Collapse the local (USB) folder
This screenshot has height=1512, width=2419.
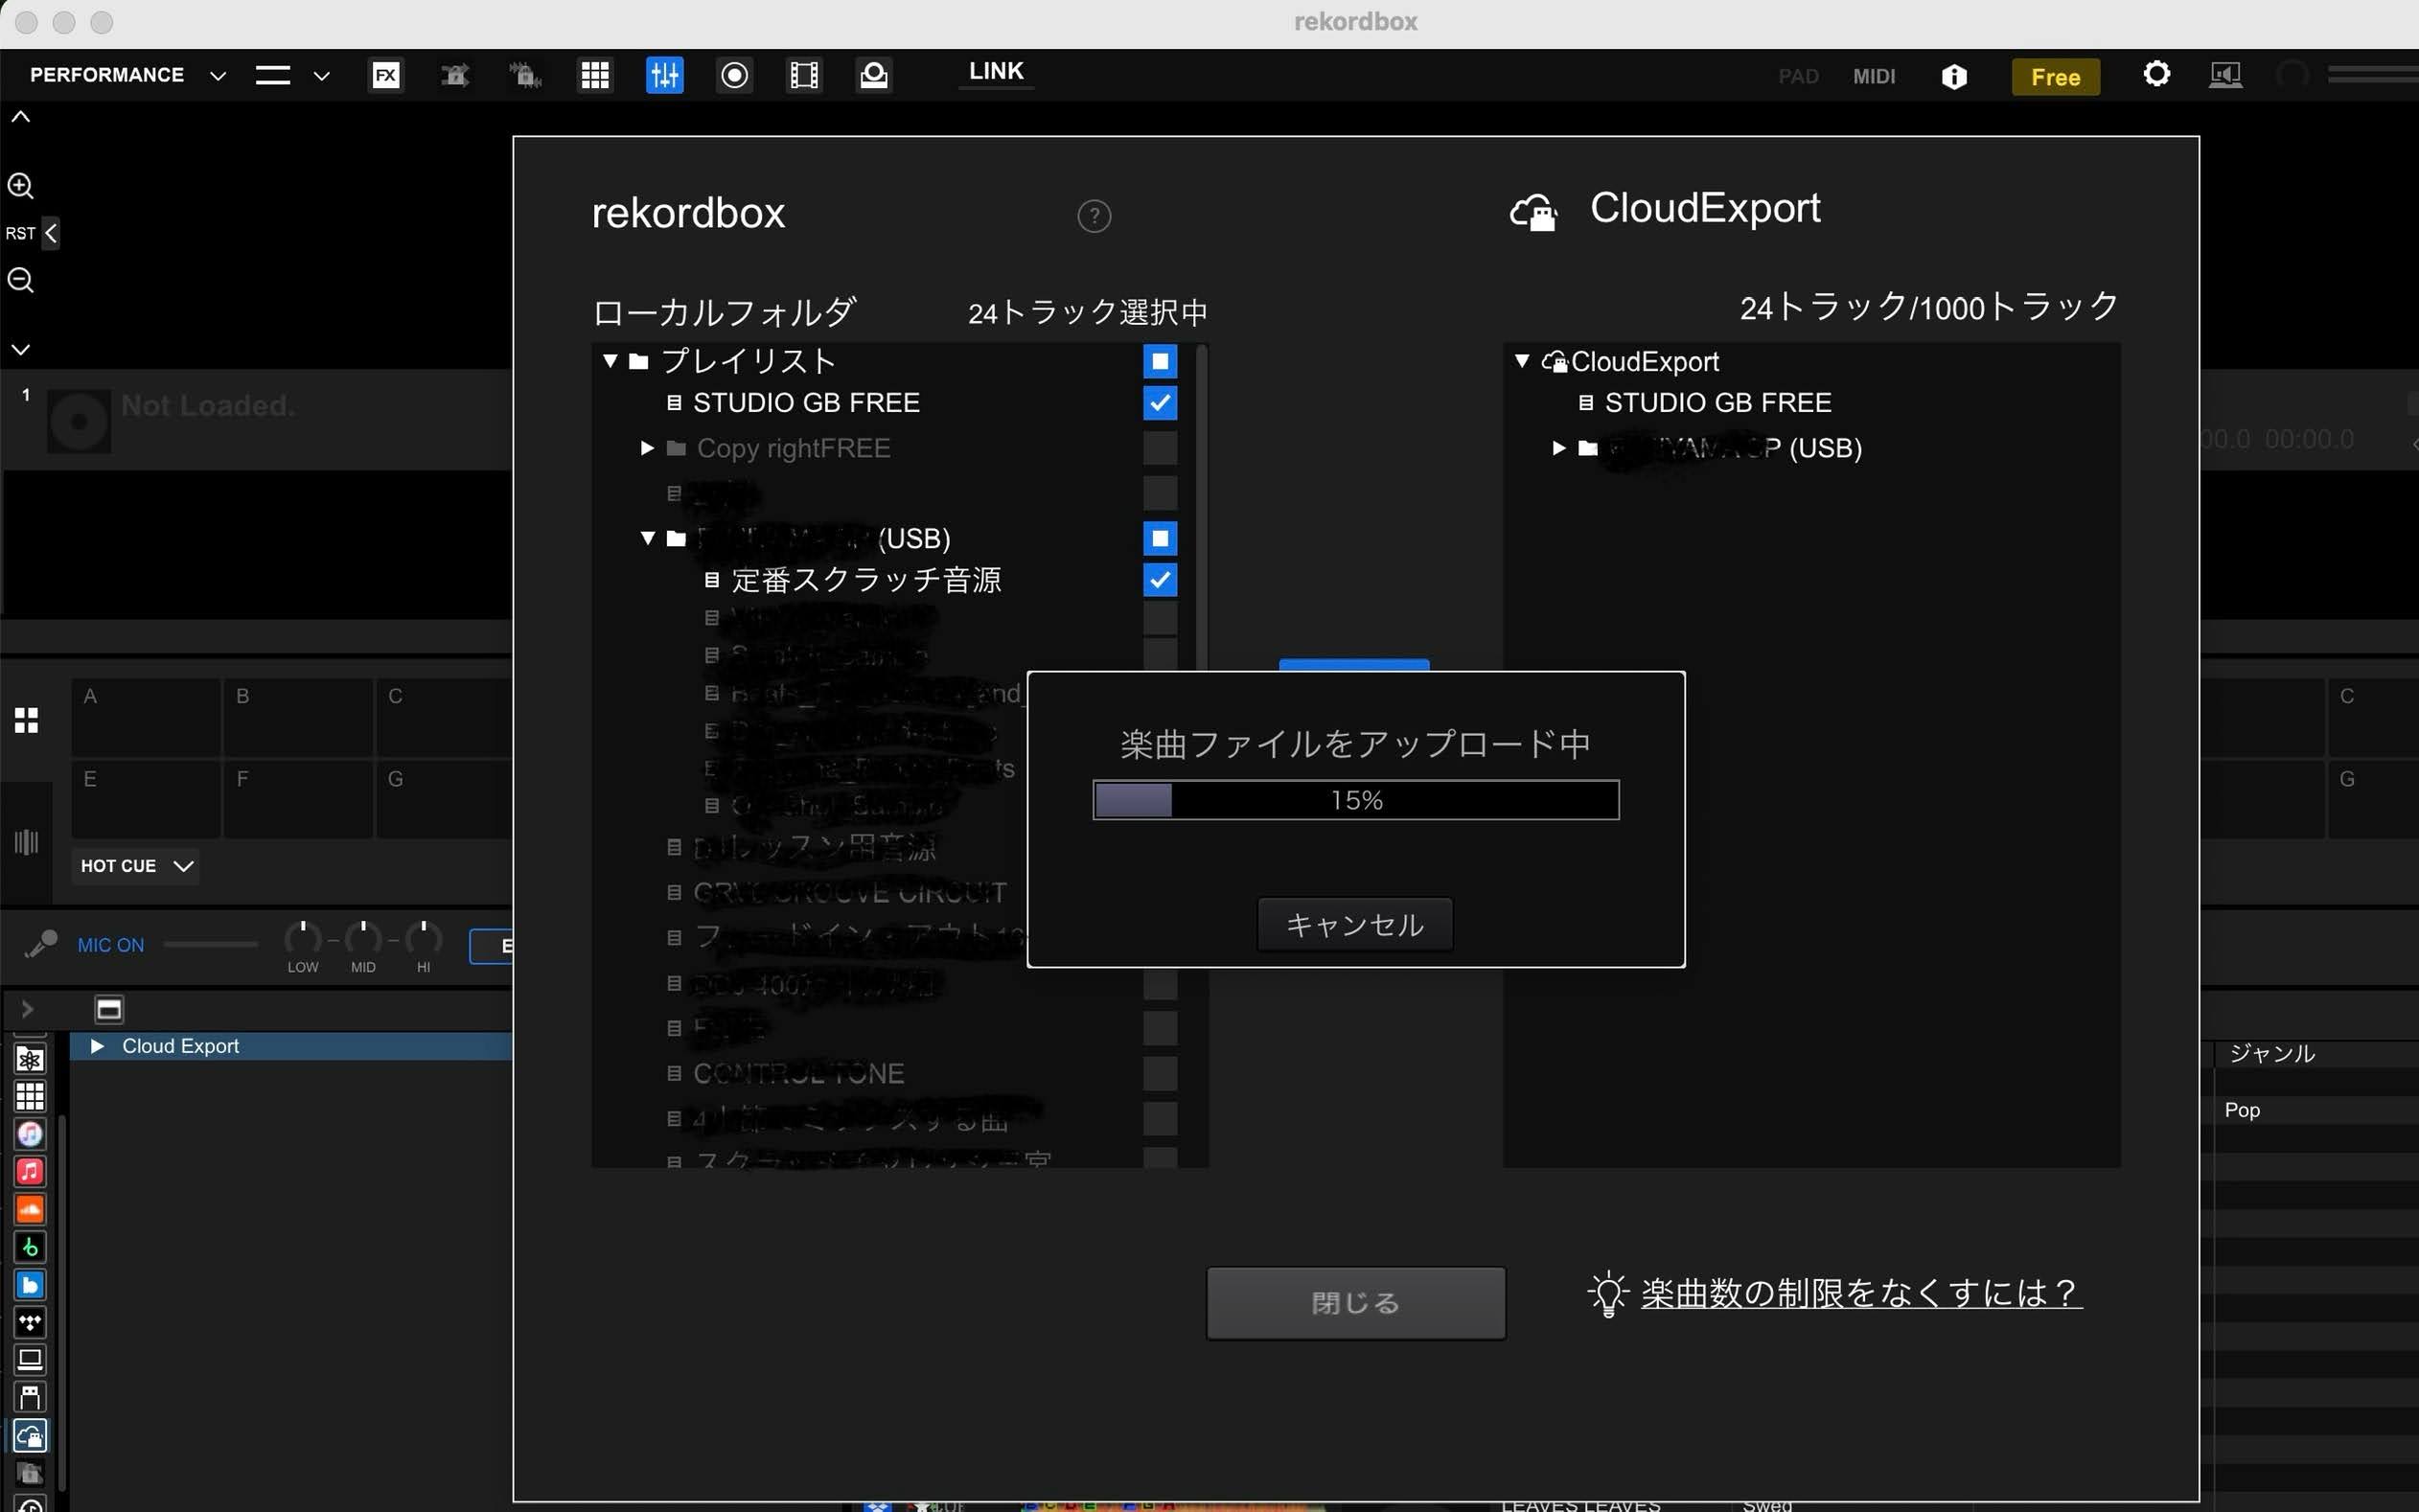click(x=648, y=538)
